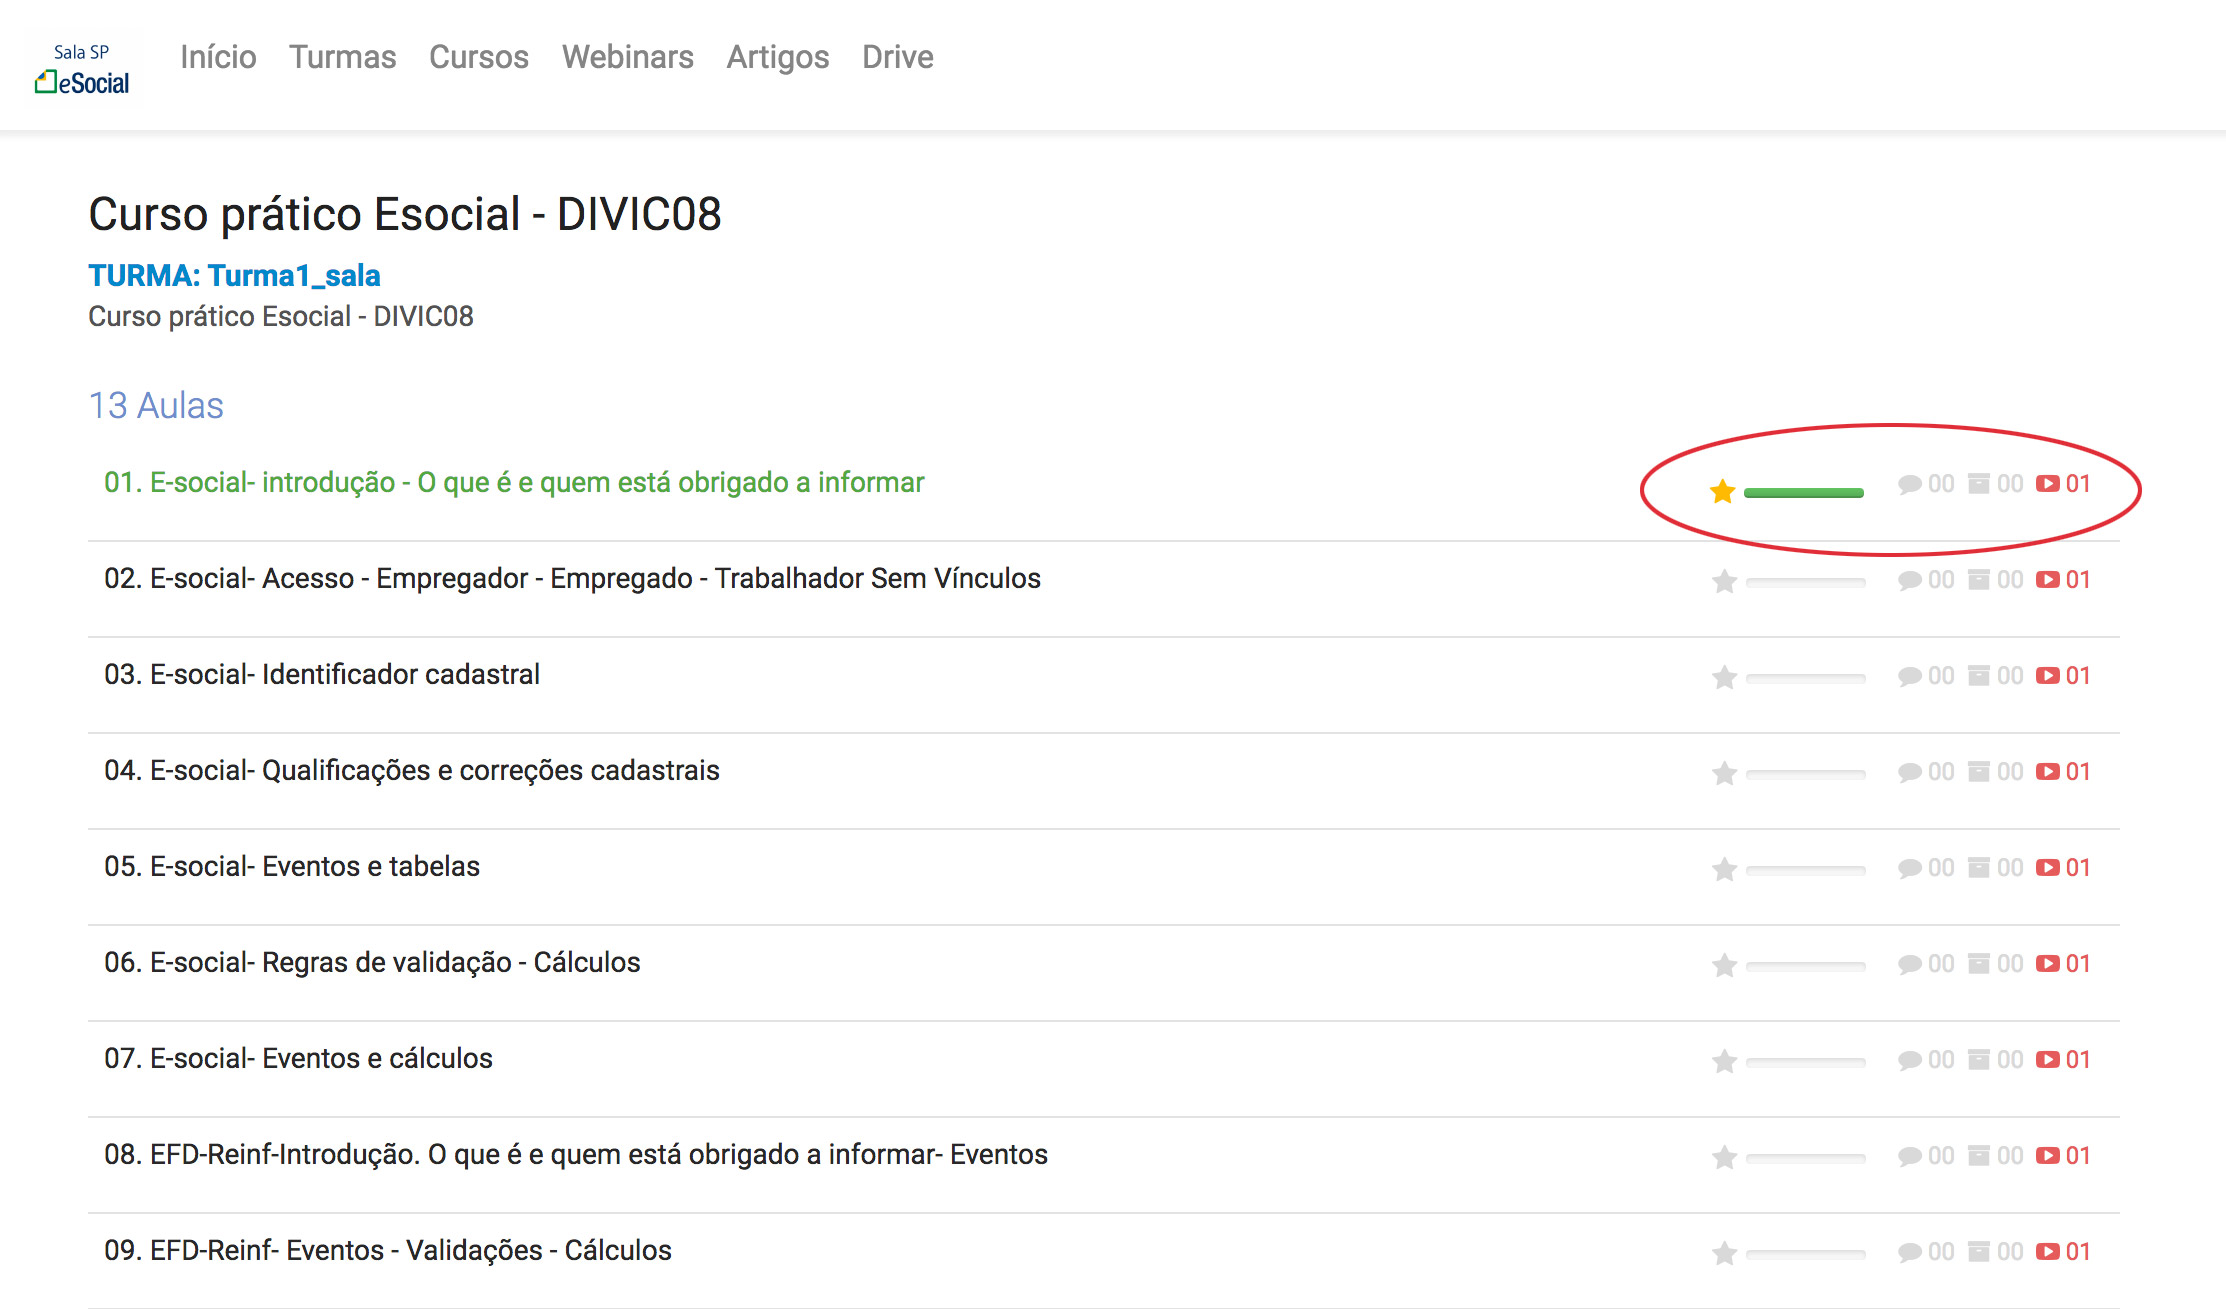Click the red video icon on lesson 07

click(2047, 1060)
